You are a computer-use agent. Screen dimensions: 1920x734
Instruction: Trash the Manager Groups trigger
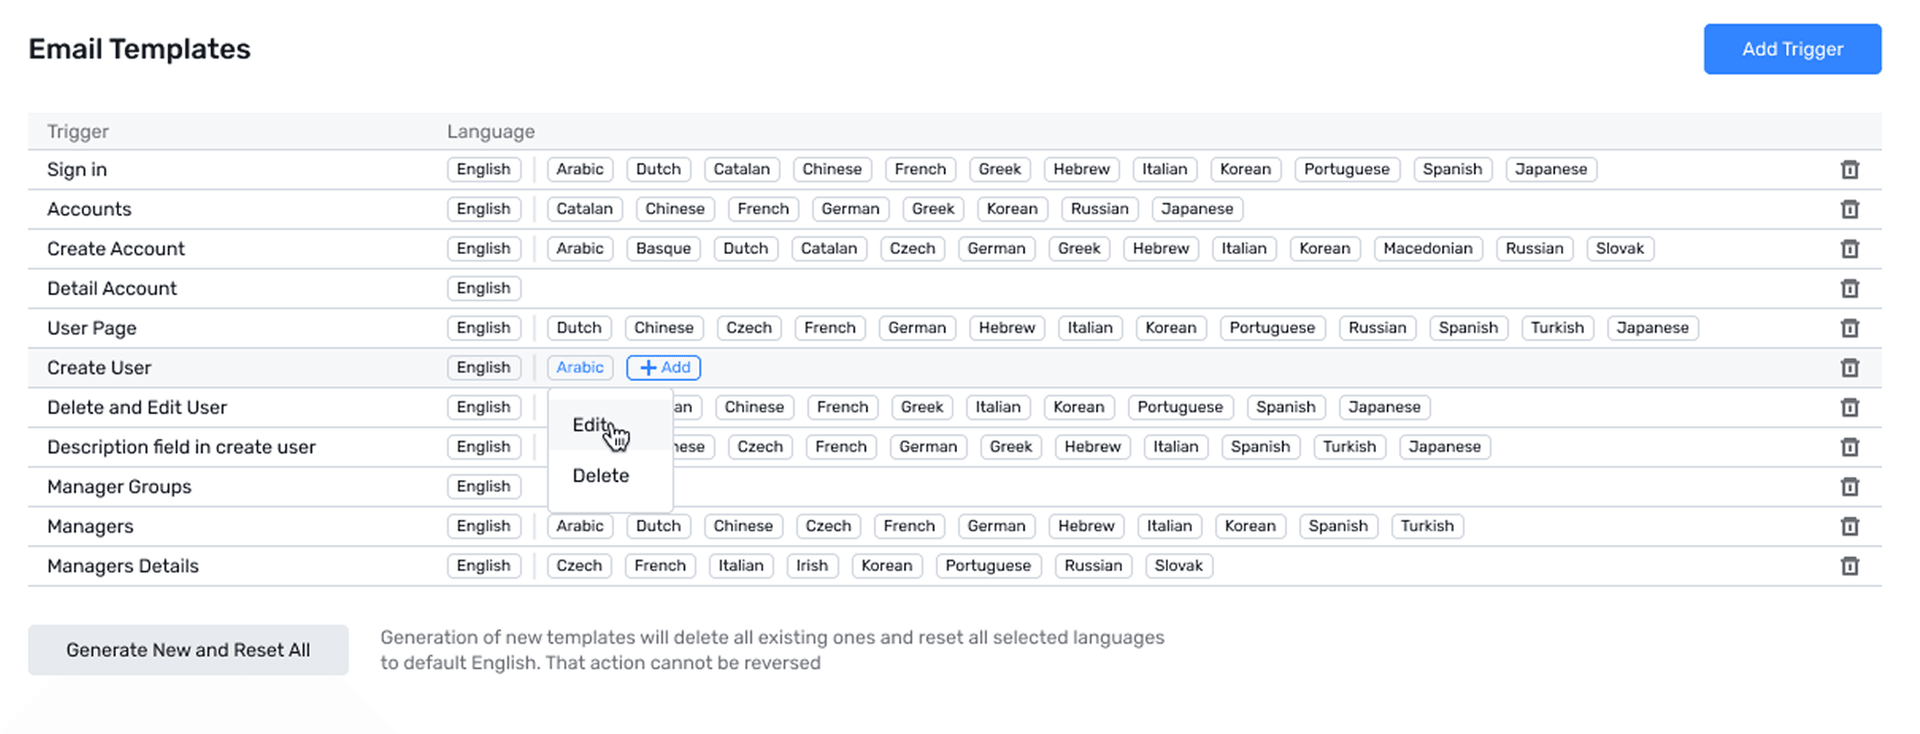pyautogui.click(x=1849, y=487)
